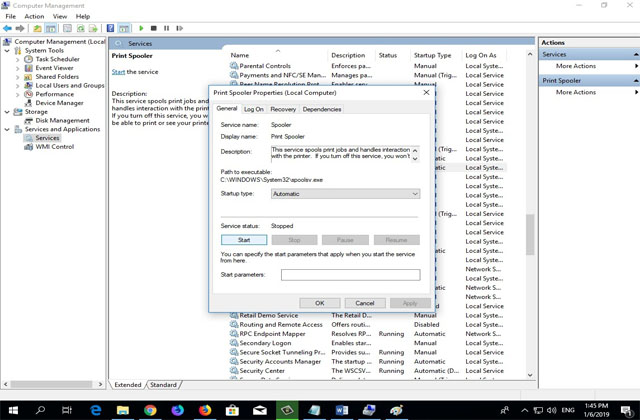
Task: Toggle the Show/Hide Console Tree toolbar icon
Action: [x=51, y=28]
